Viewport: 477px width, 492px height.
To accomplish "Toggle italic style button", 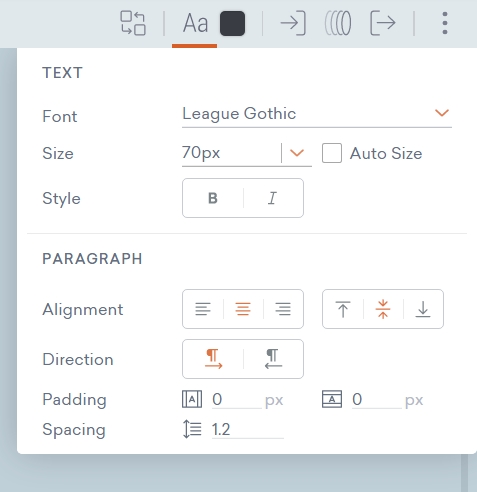I will pos(273,198).
